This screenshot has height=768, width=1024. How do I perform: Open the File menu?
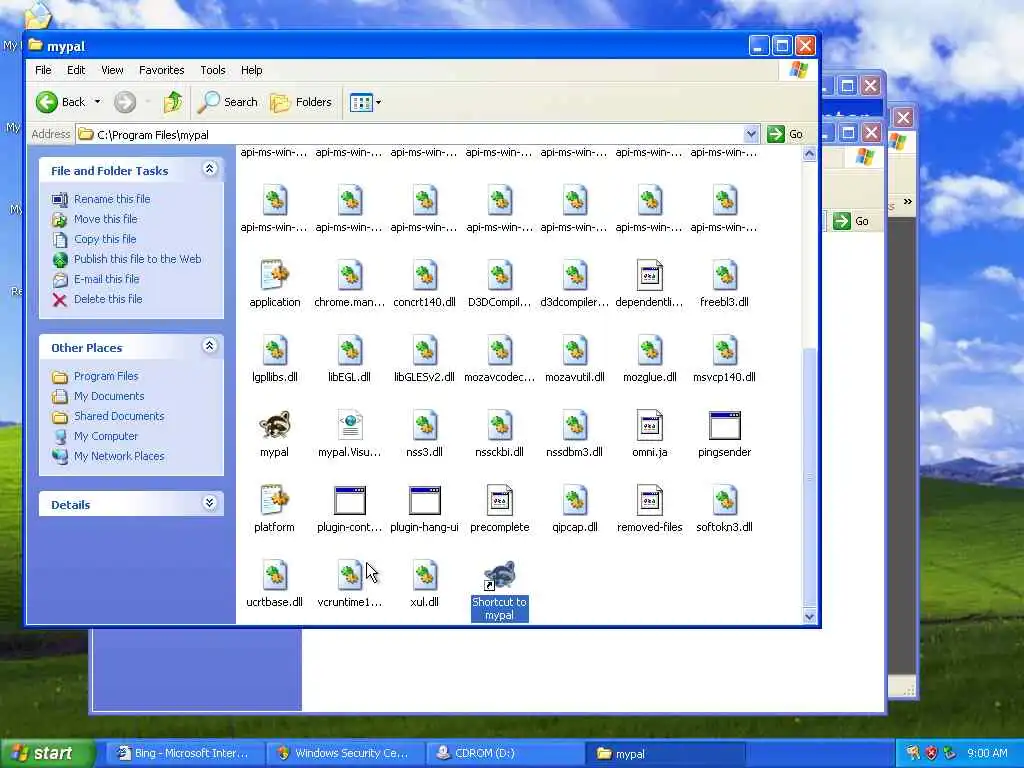tap(43, 70)
